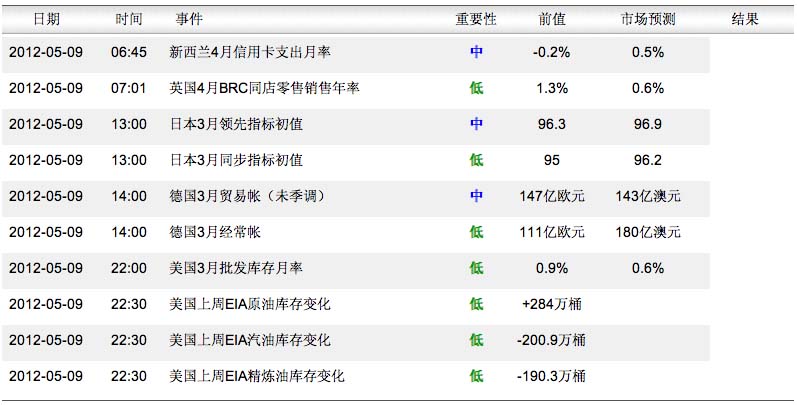
Task: Click the 06:45 time cell
Action: 128,52
